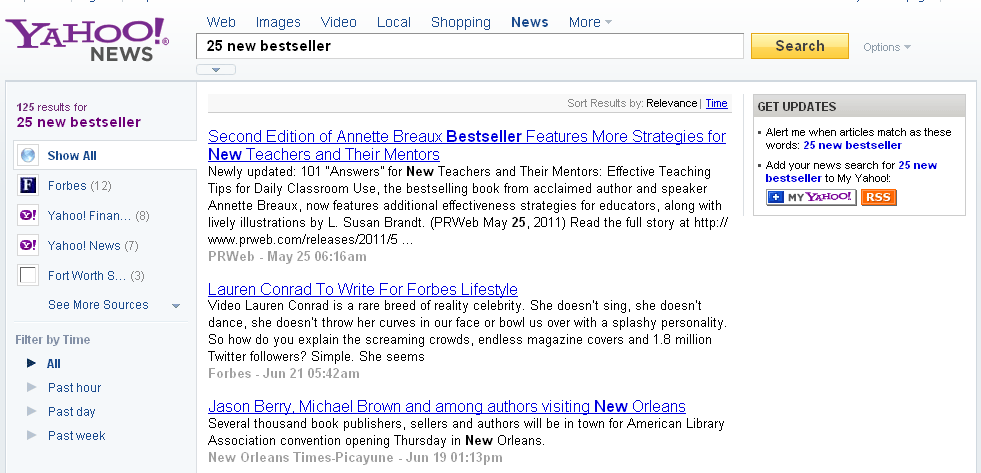Expand the panel below the search box

(x=216, y=69)
